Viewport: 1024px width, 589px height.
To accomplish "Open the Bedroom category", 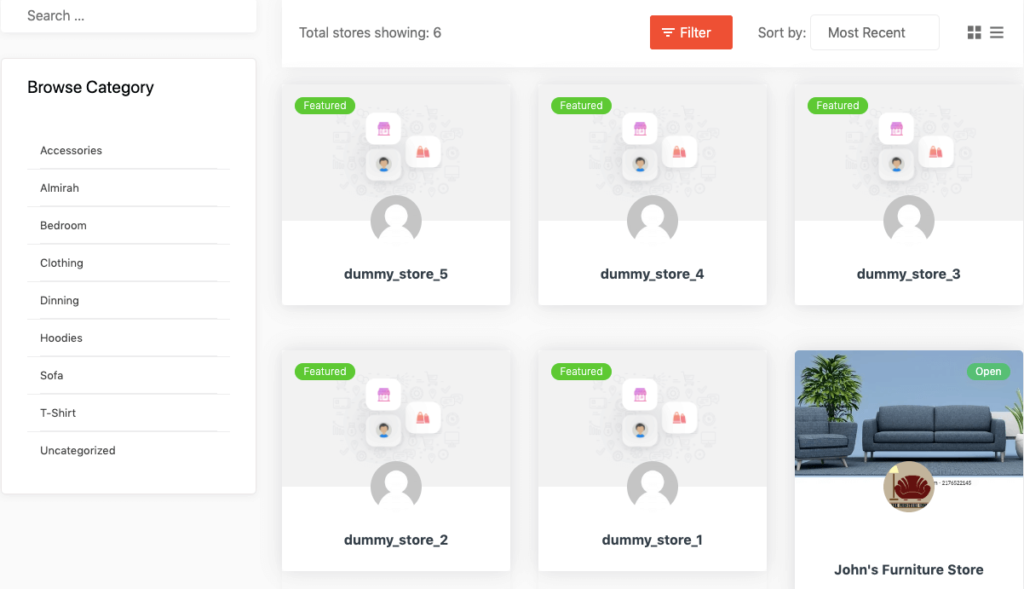I will tap(63, 225).
